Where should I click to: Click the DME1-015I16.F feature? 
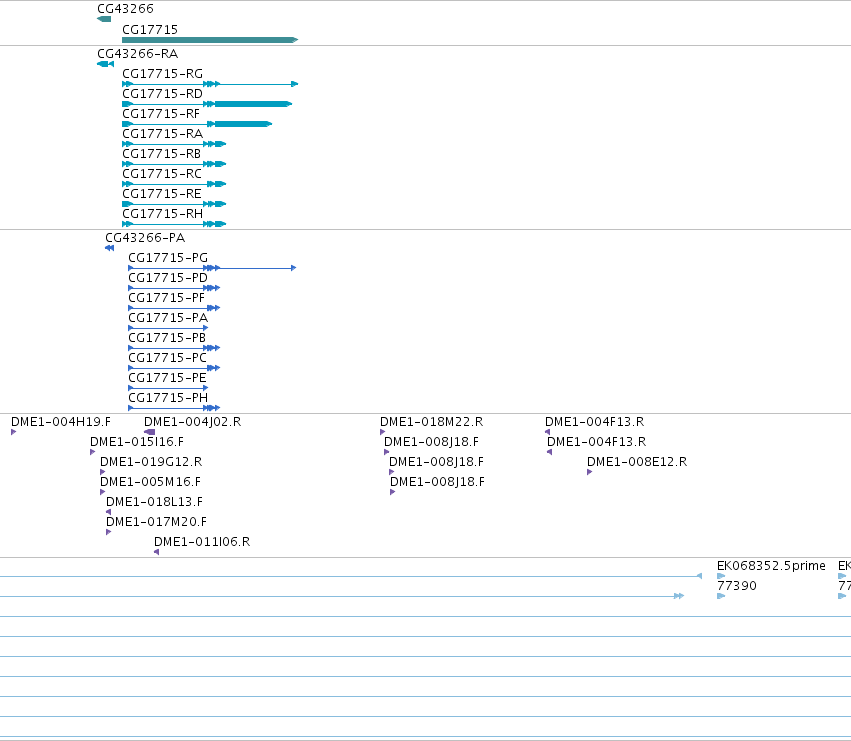point(137,442)
